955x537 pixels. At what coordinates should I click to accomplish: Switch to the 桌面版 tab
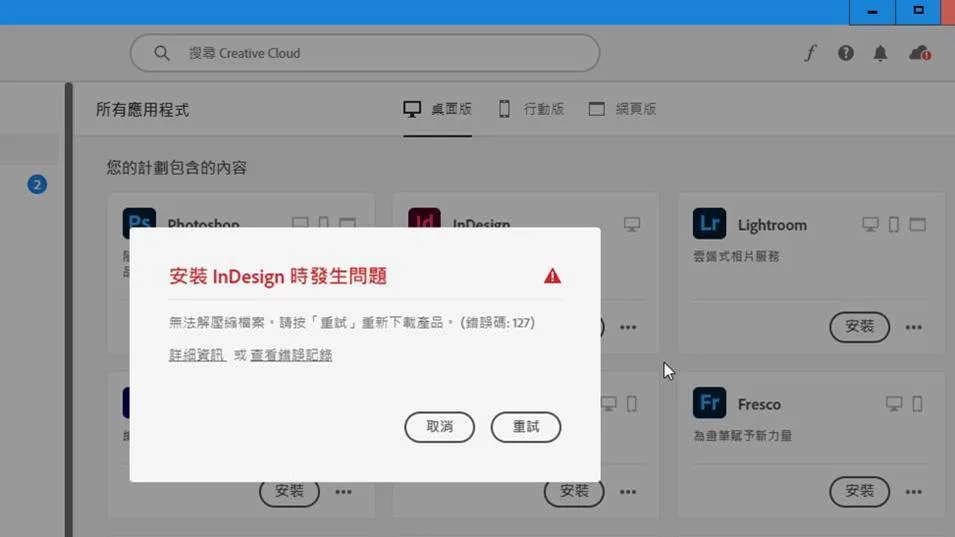437,110
